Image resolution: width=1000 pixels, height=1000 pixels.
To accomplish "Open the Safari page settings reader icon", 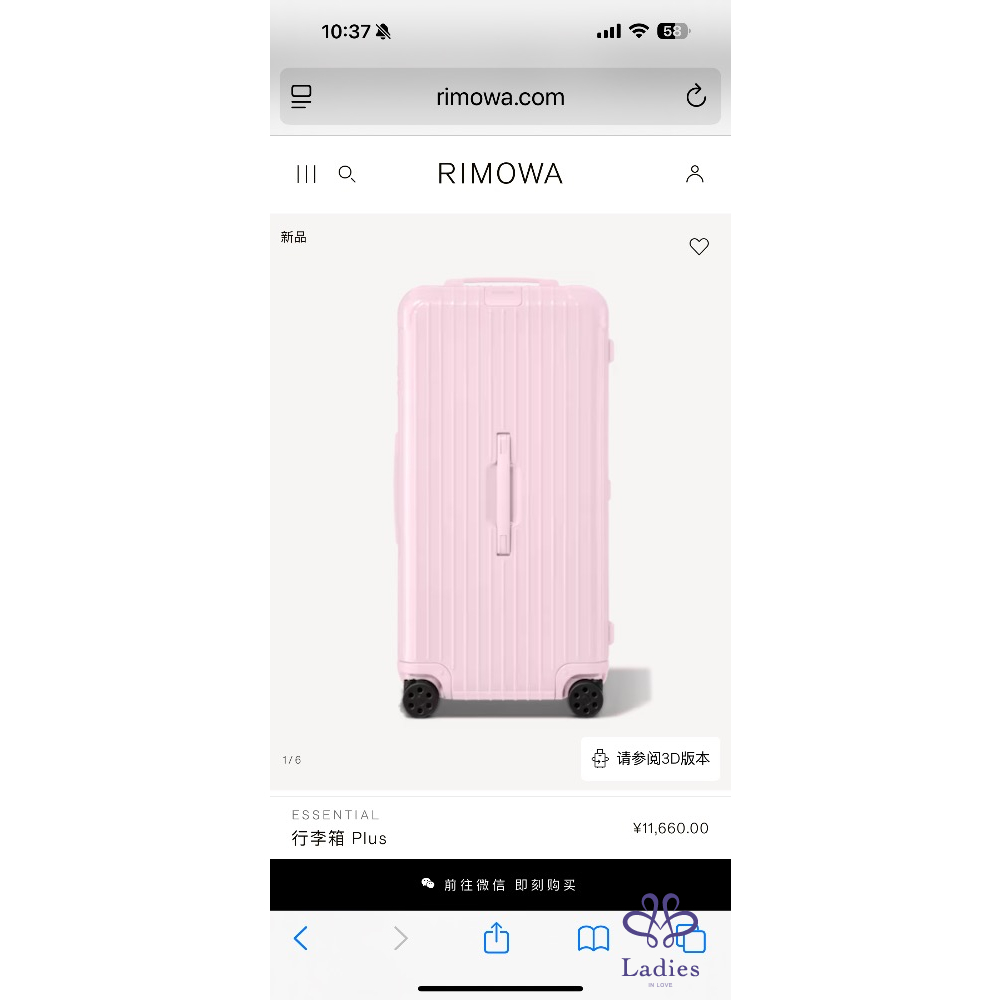I will coord(301,97).
